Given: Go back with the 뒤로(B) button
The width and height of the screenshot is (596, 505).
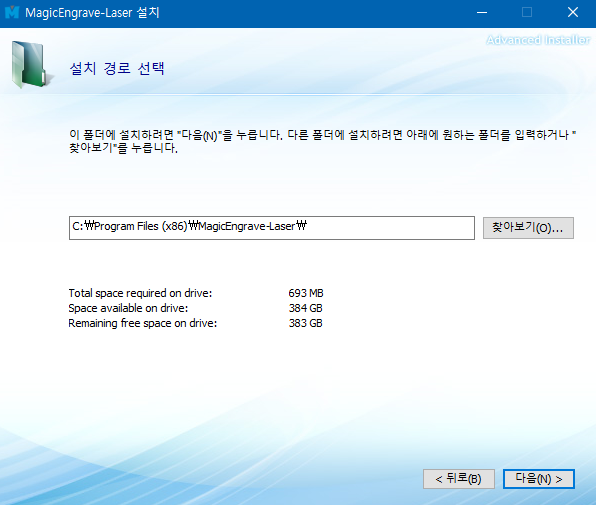Looking at the screenshot, I should 459,479.
